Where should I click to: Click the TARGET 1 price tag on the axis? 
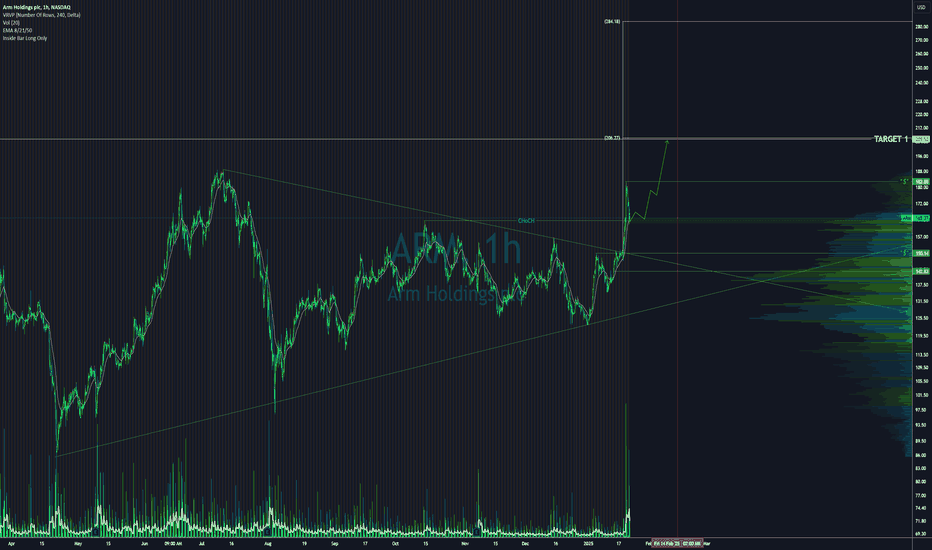pyautogui.click(x=921, y=140)
